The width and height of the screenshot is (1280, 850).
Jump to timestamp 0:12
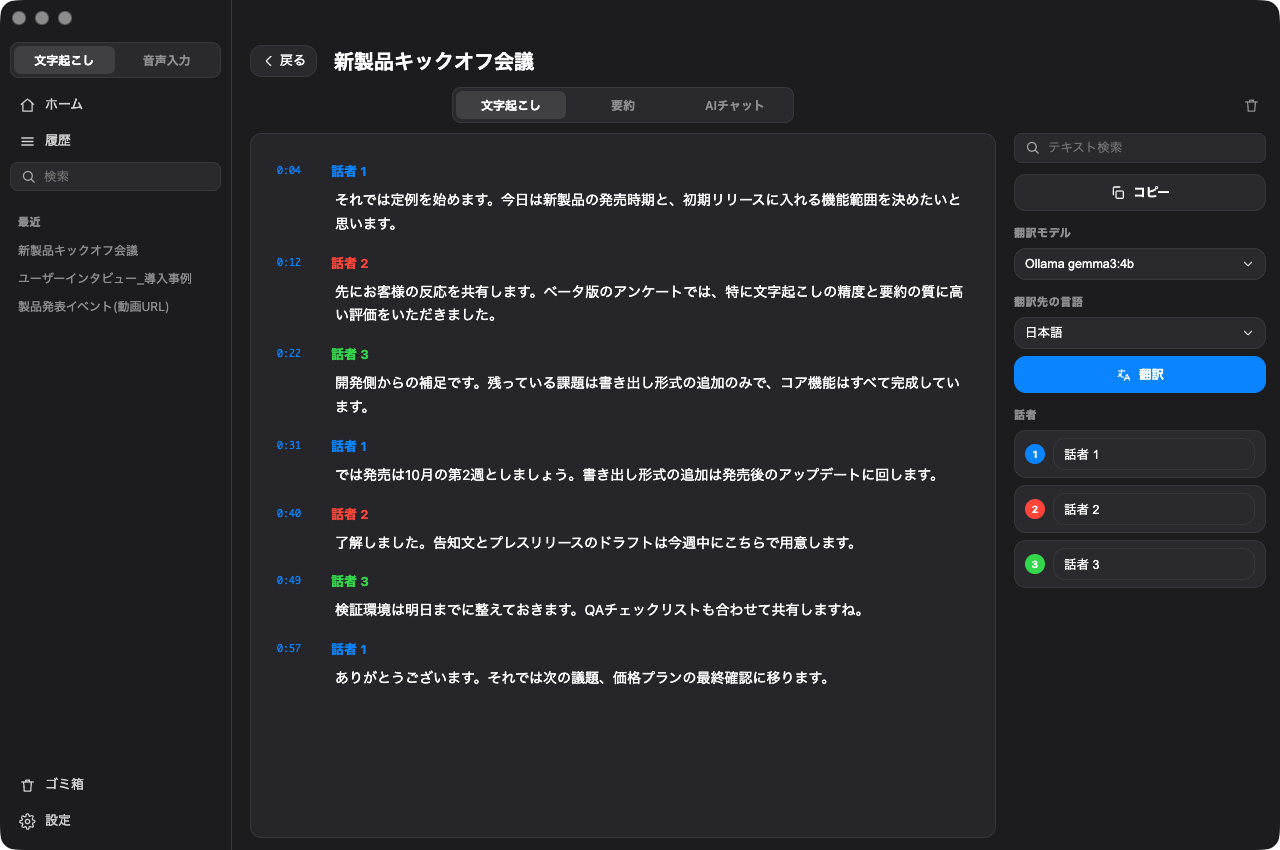[289, 262]
